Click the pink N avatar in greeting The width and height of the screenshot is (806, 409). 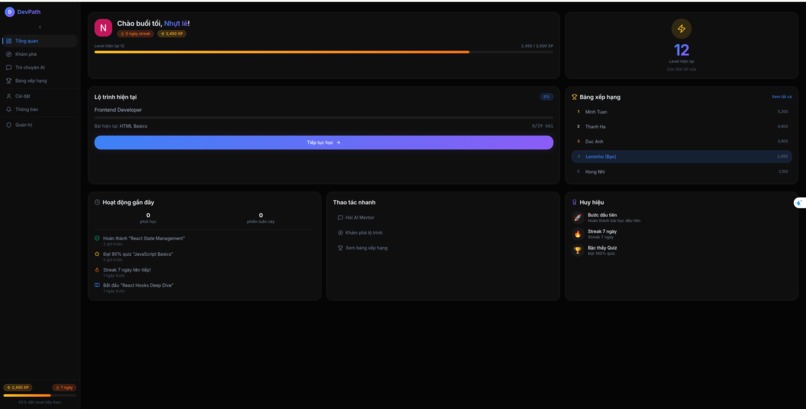tap(103, 28)
